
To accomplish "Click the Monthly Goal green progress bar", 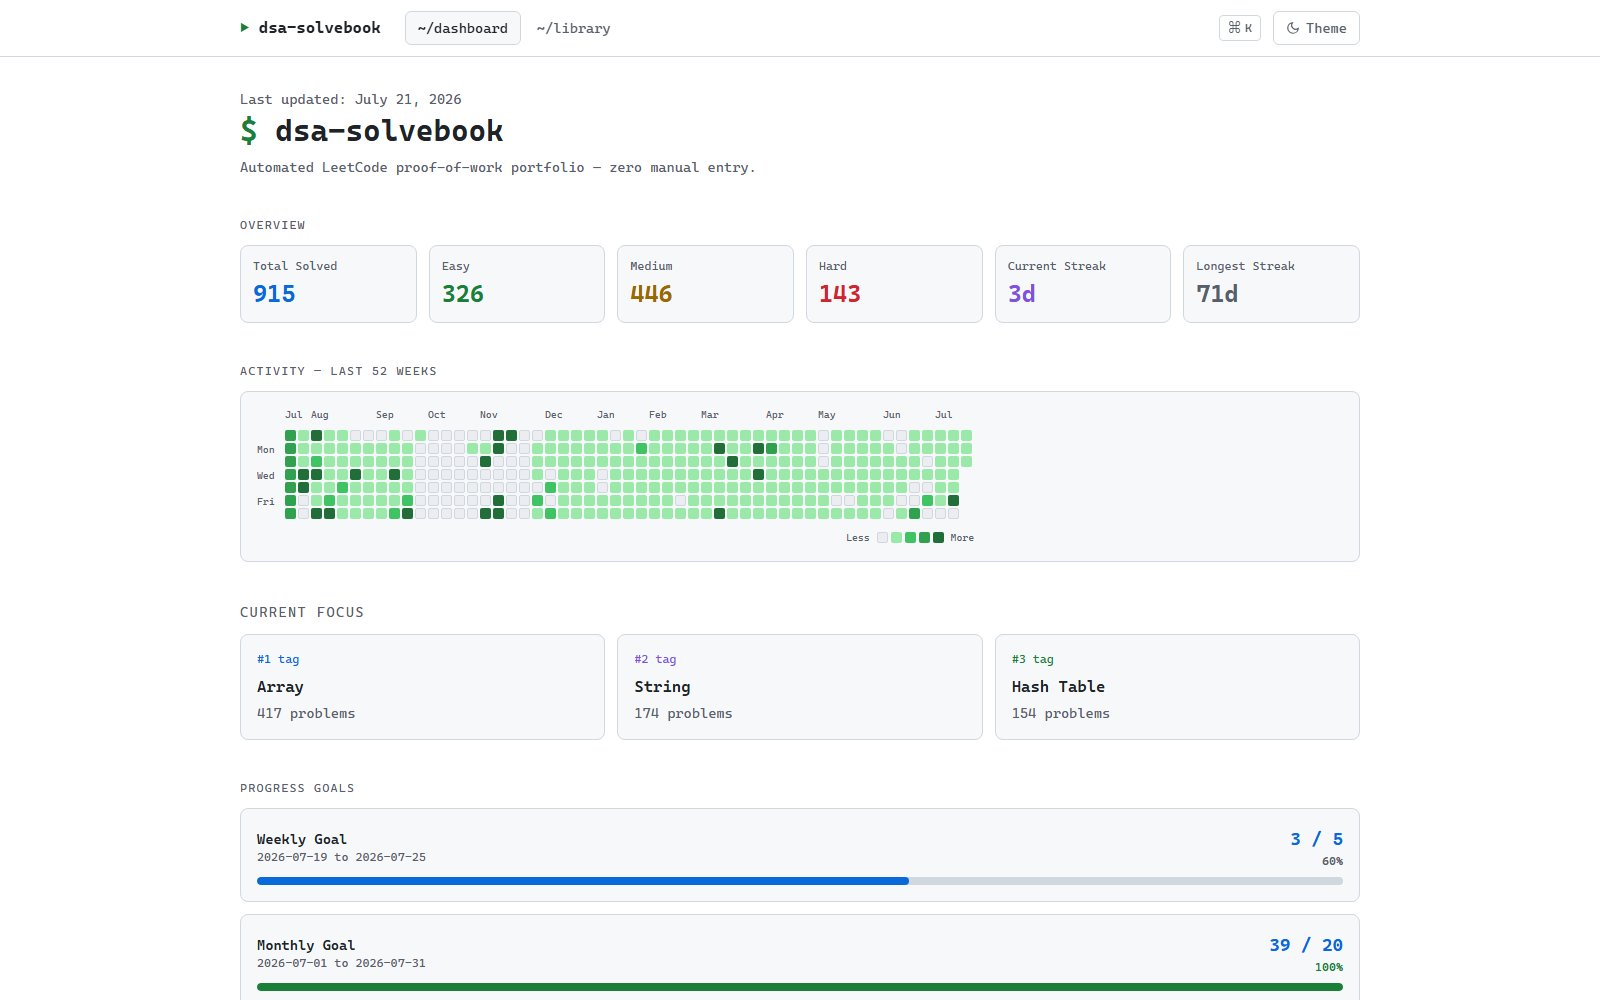I will click(x=800, y=987).
